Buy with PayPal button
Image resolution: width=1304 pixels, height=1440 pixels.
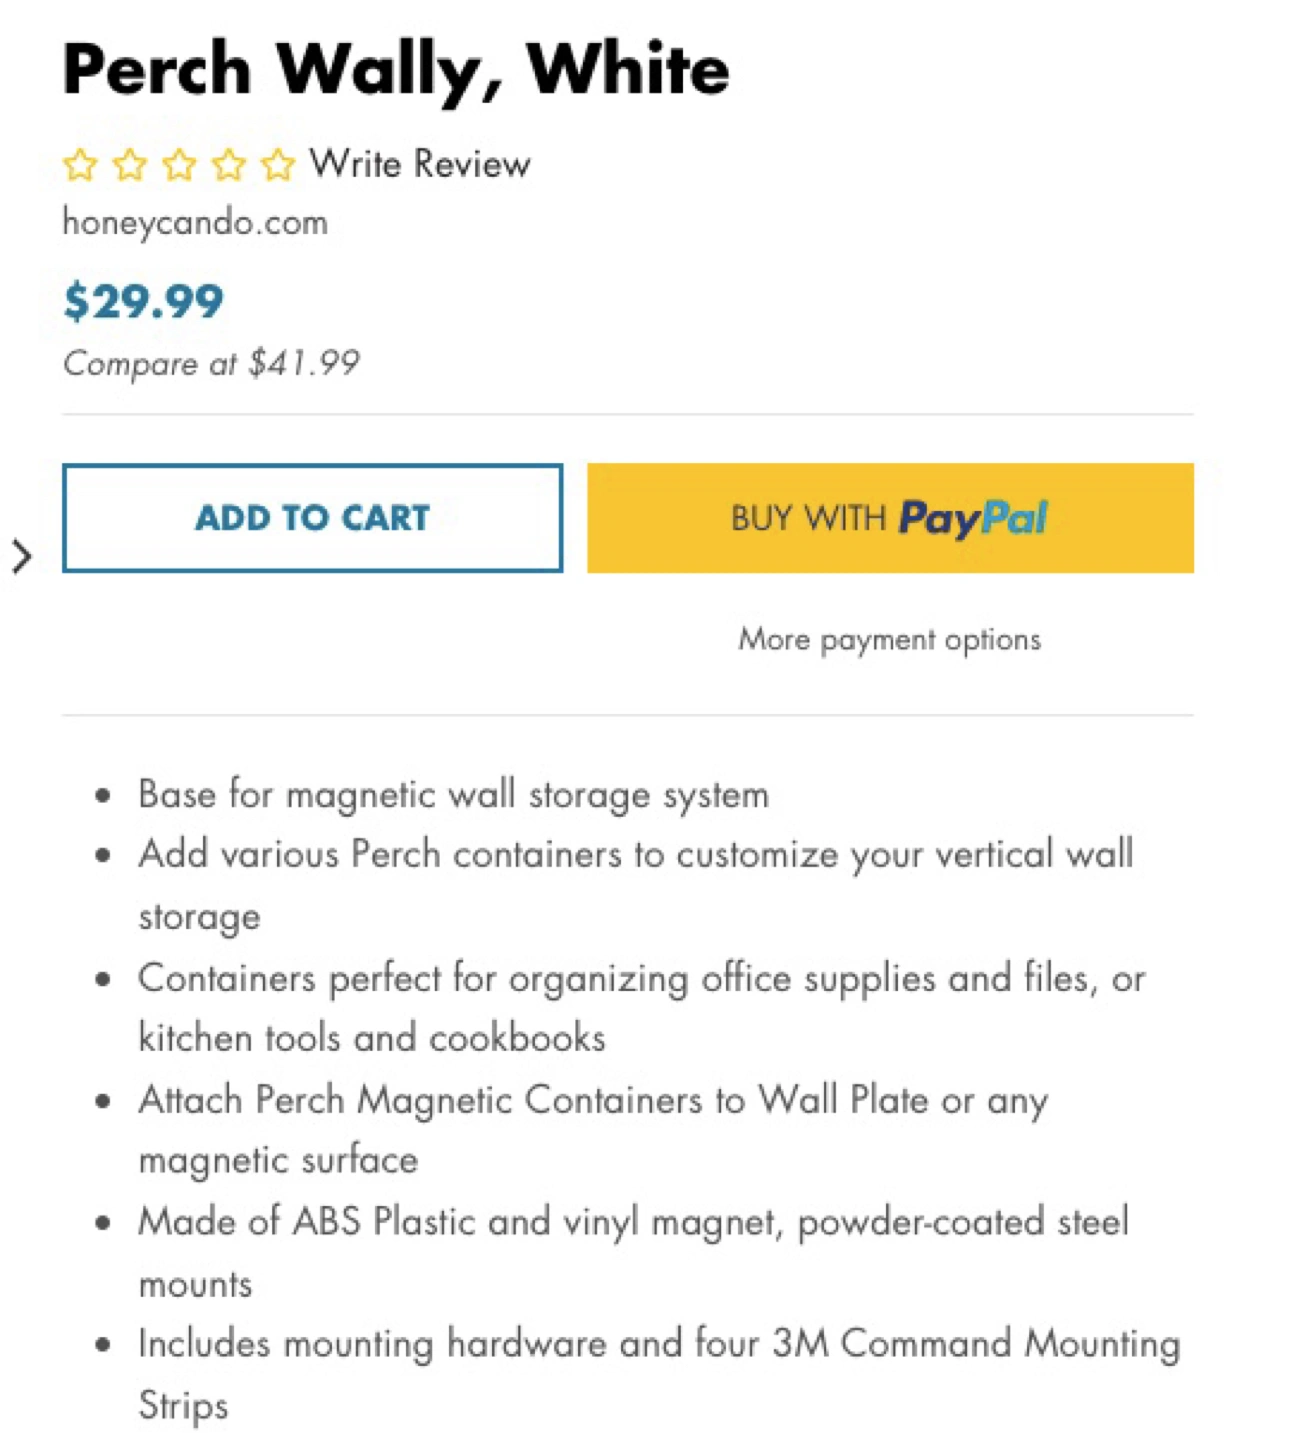[x=890, y=518]
